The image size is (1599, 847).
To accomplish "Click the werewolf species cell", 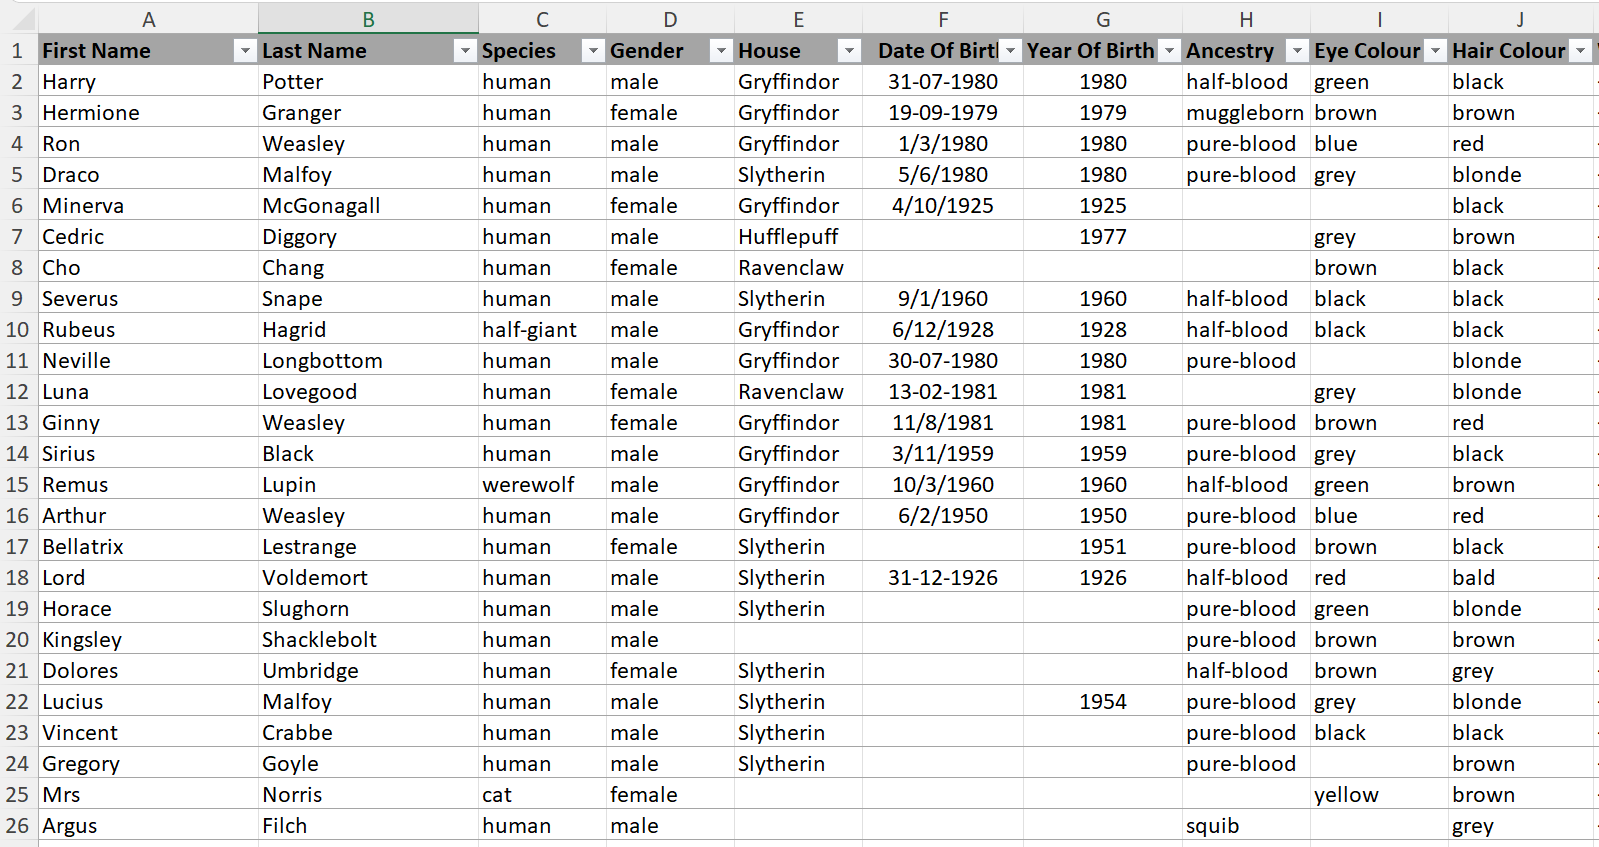I will tap(542, 485).
